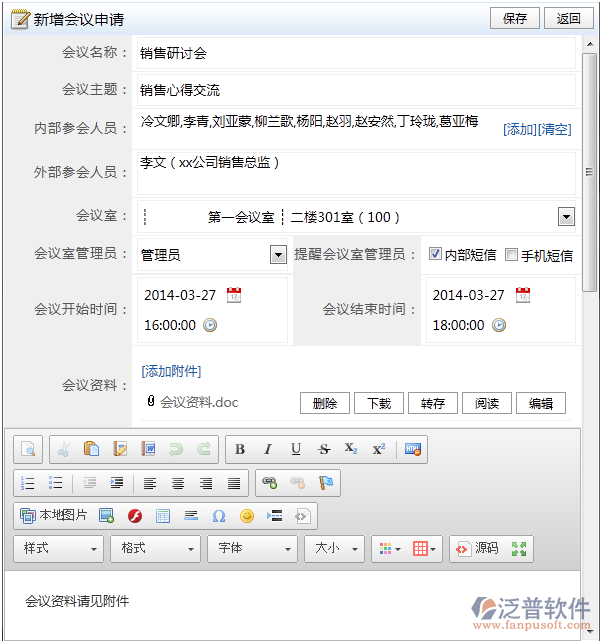Toggle the 内部短信 reminder checkbox

click(x=435, y=254)
